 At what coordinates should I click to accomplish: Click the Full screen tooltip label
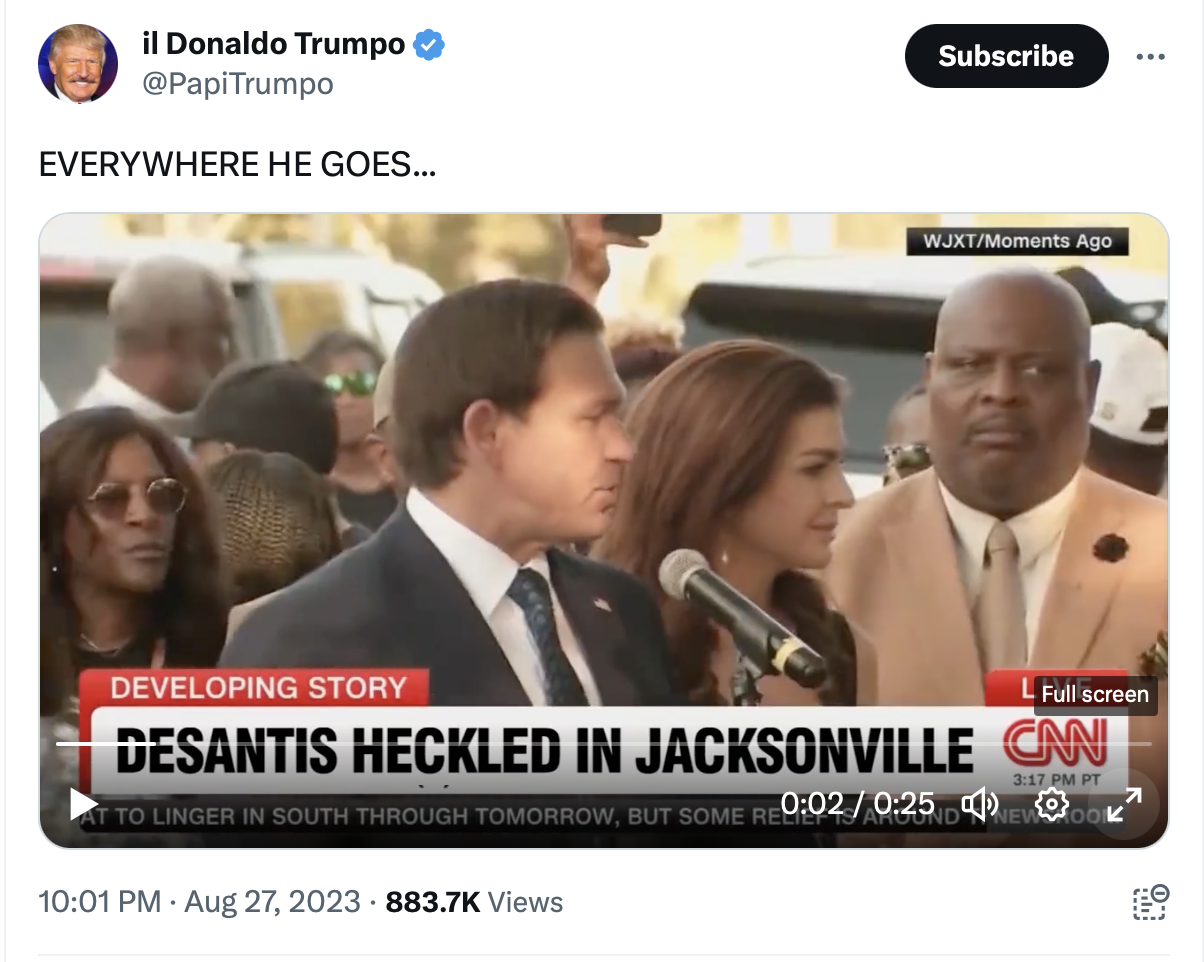[1095, 694]
